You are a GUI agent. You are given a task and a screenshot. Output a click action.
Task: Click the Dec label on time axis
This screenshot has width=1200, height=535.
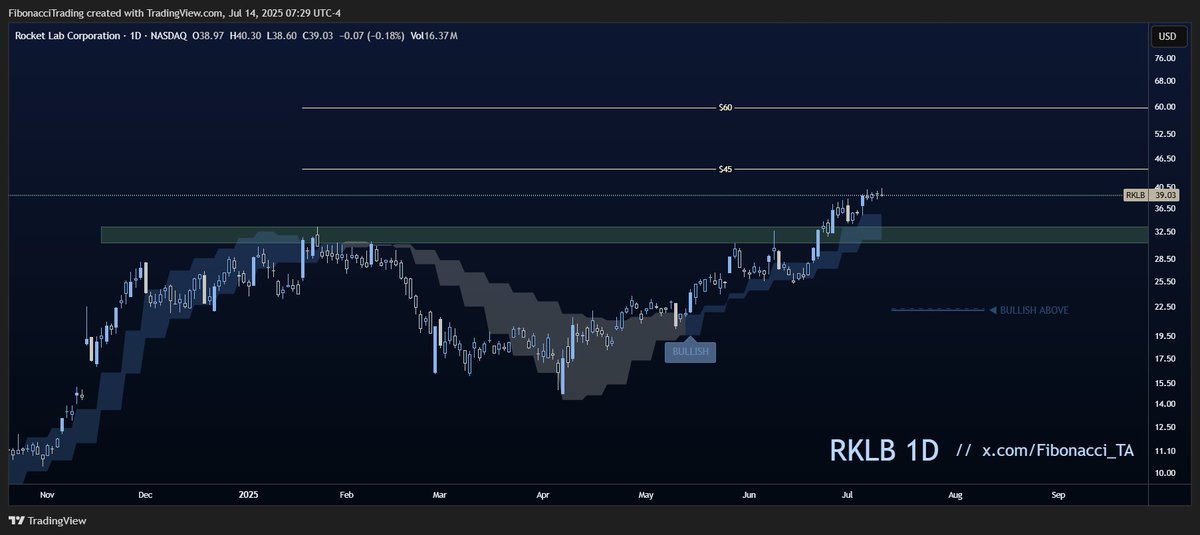click(145, 495)
